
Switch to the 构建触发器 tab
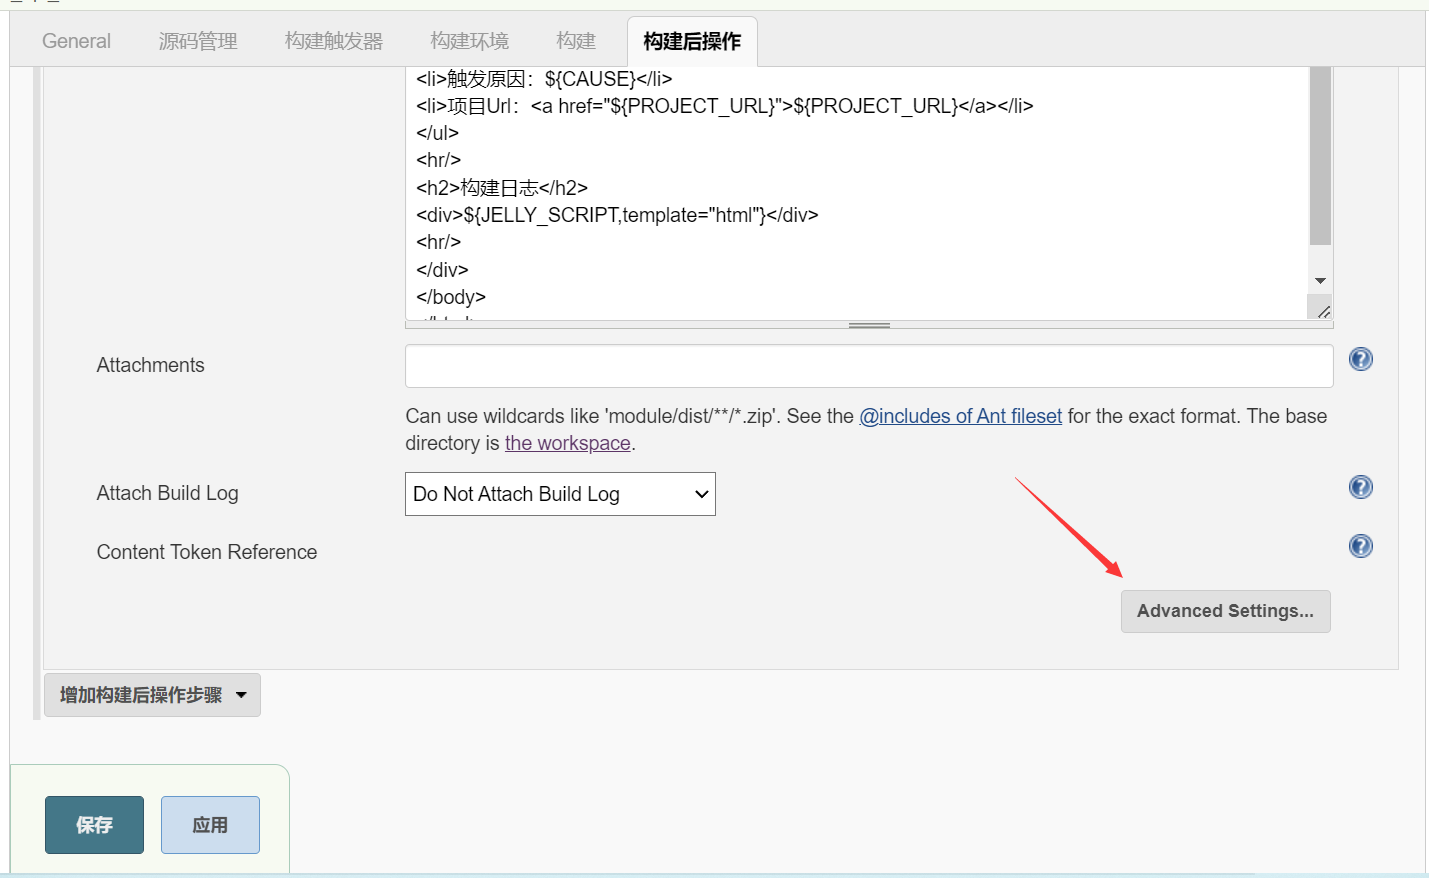(x=334, y=41)
